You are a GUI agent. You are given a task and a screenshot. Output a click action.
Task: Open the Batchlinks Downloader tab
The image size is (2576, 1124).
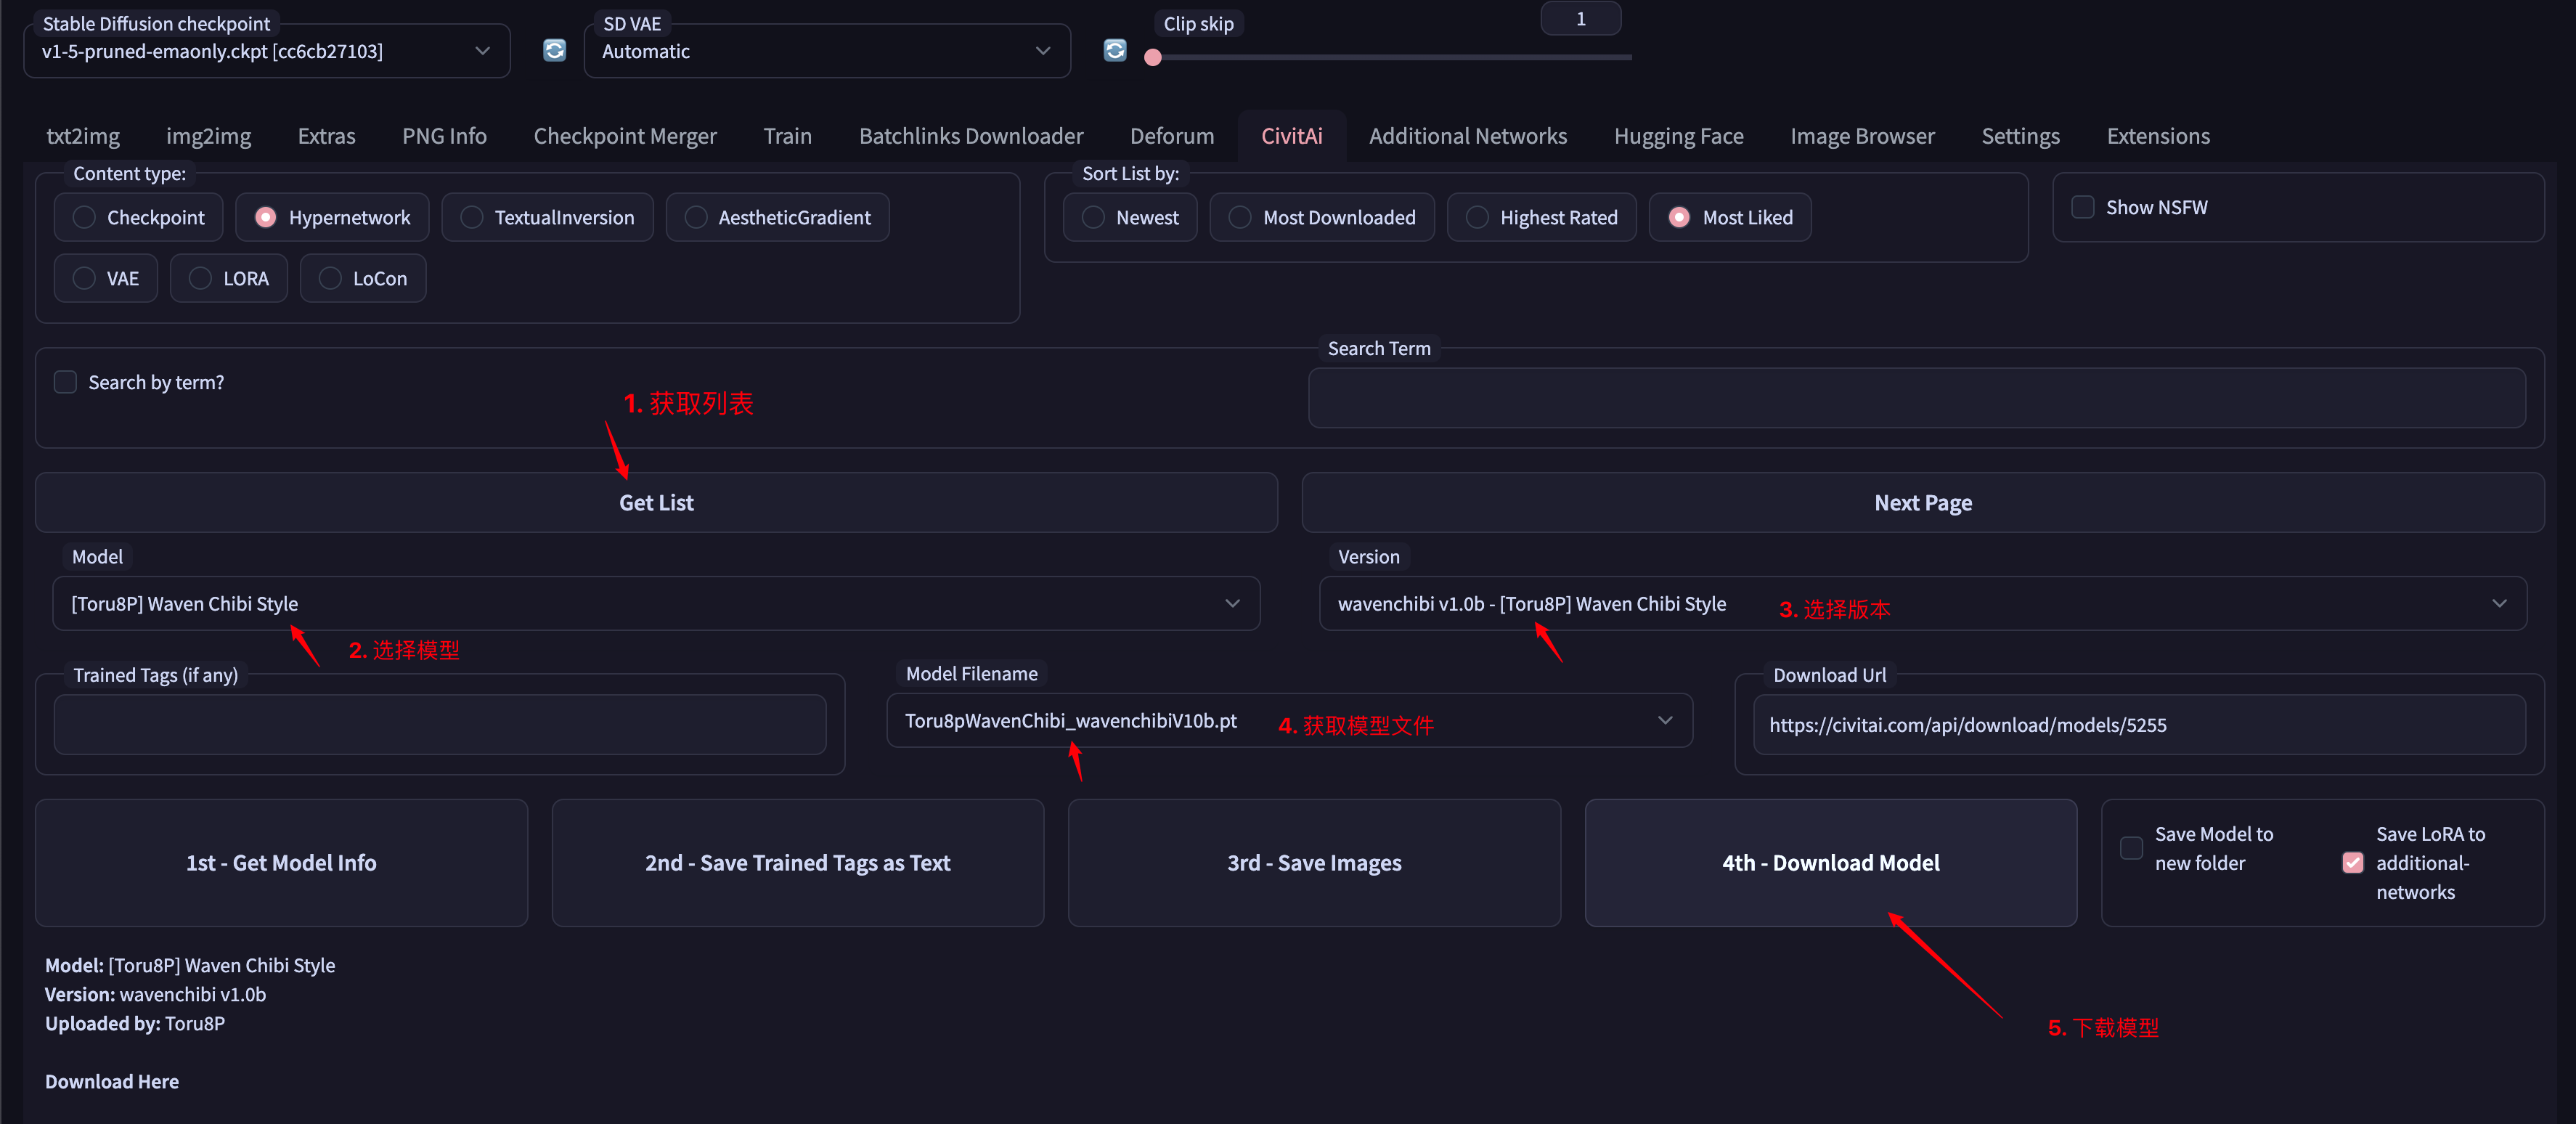971,136
